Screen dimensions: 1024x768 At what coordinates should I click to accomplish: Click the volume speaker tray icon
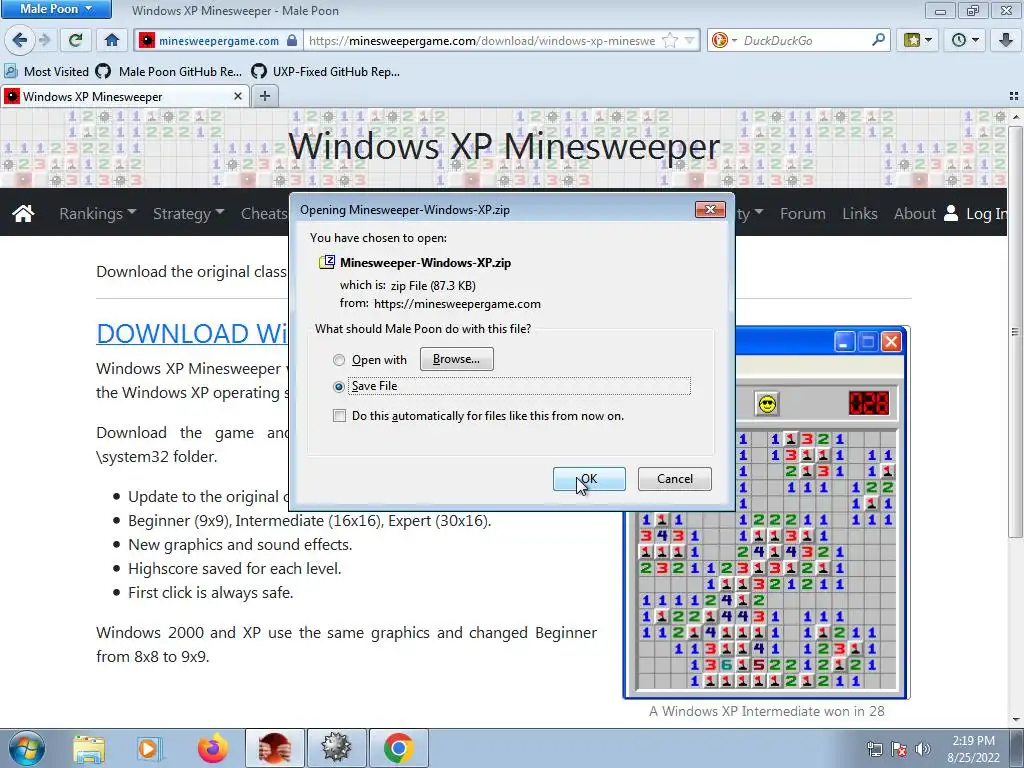pos(922,749)
